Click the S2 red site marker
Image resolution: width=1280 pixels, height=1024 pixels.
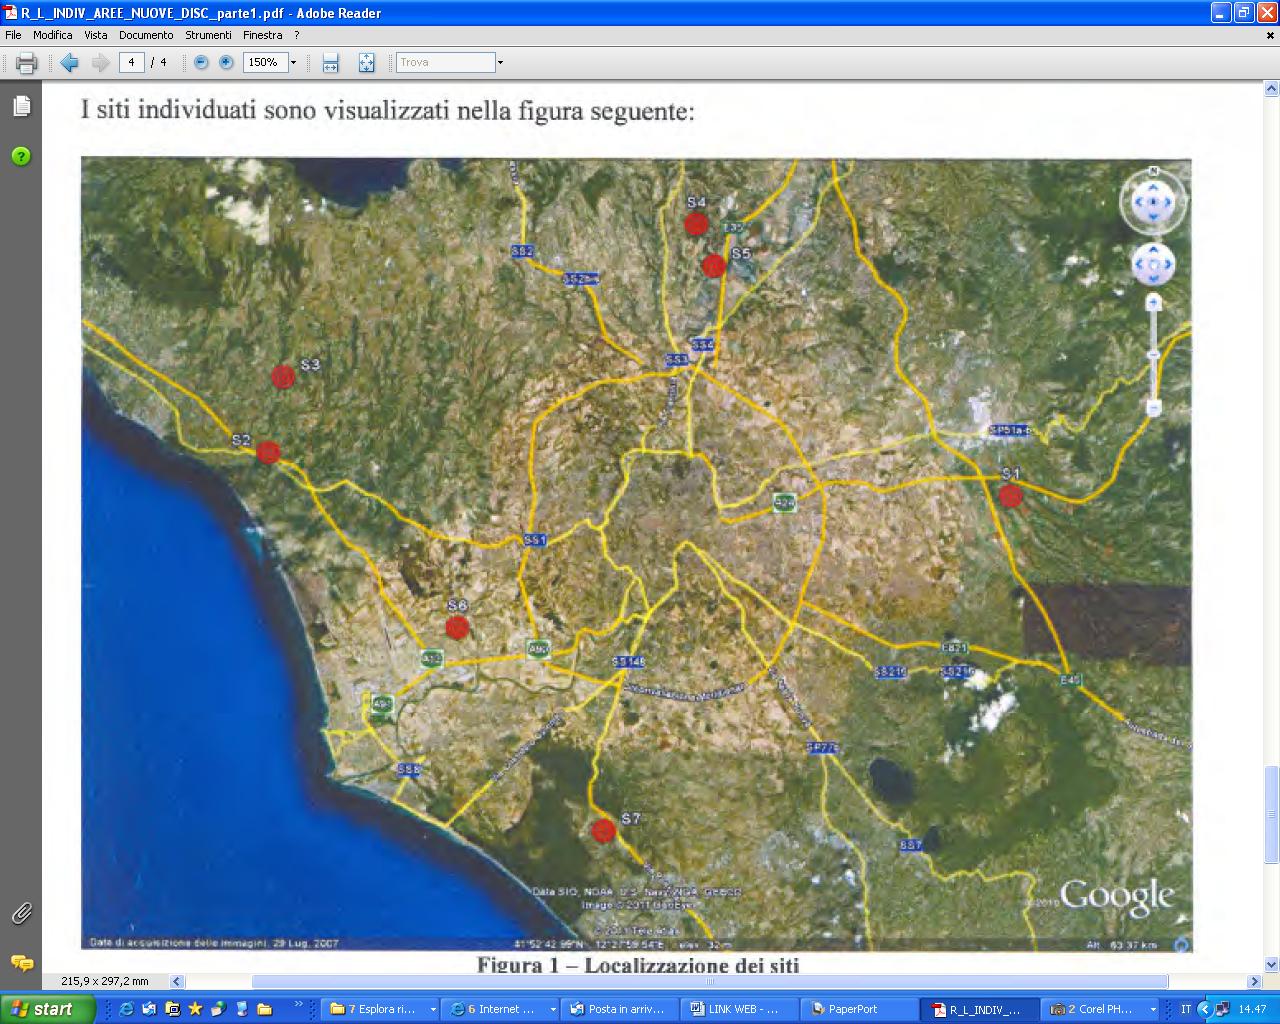click(x=268, y=452)
